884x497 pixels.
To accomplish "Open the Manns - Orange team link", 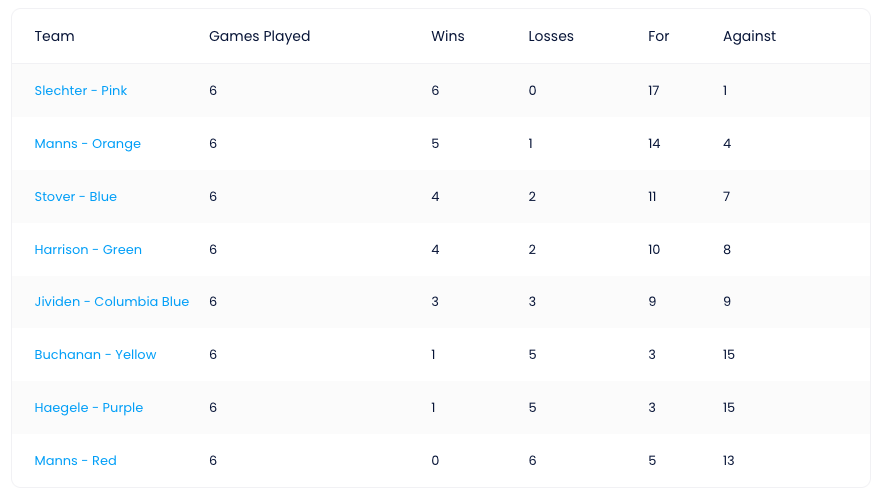I will click(87, 144).
